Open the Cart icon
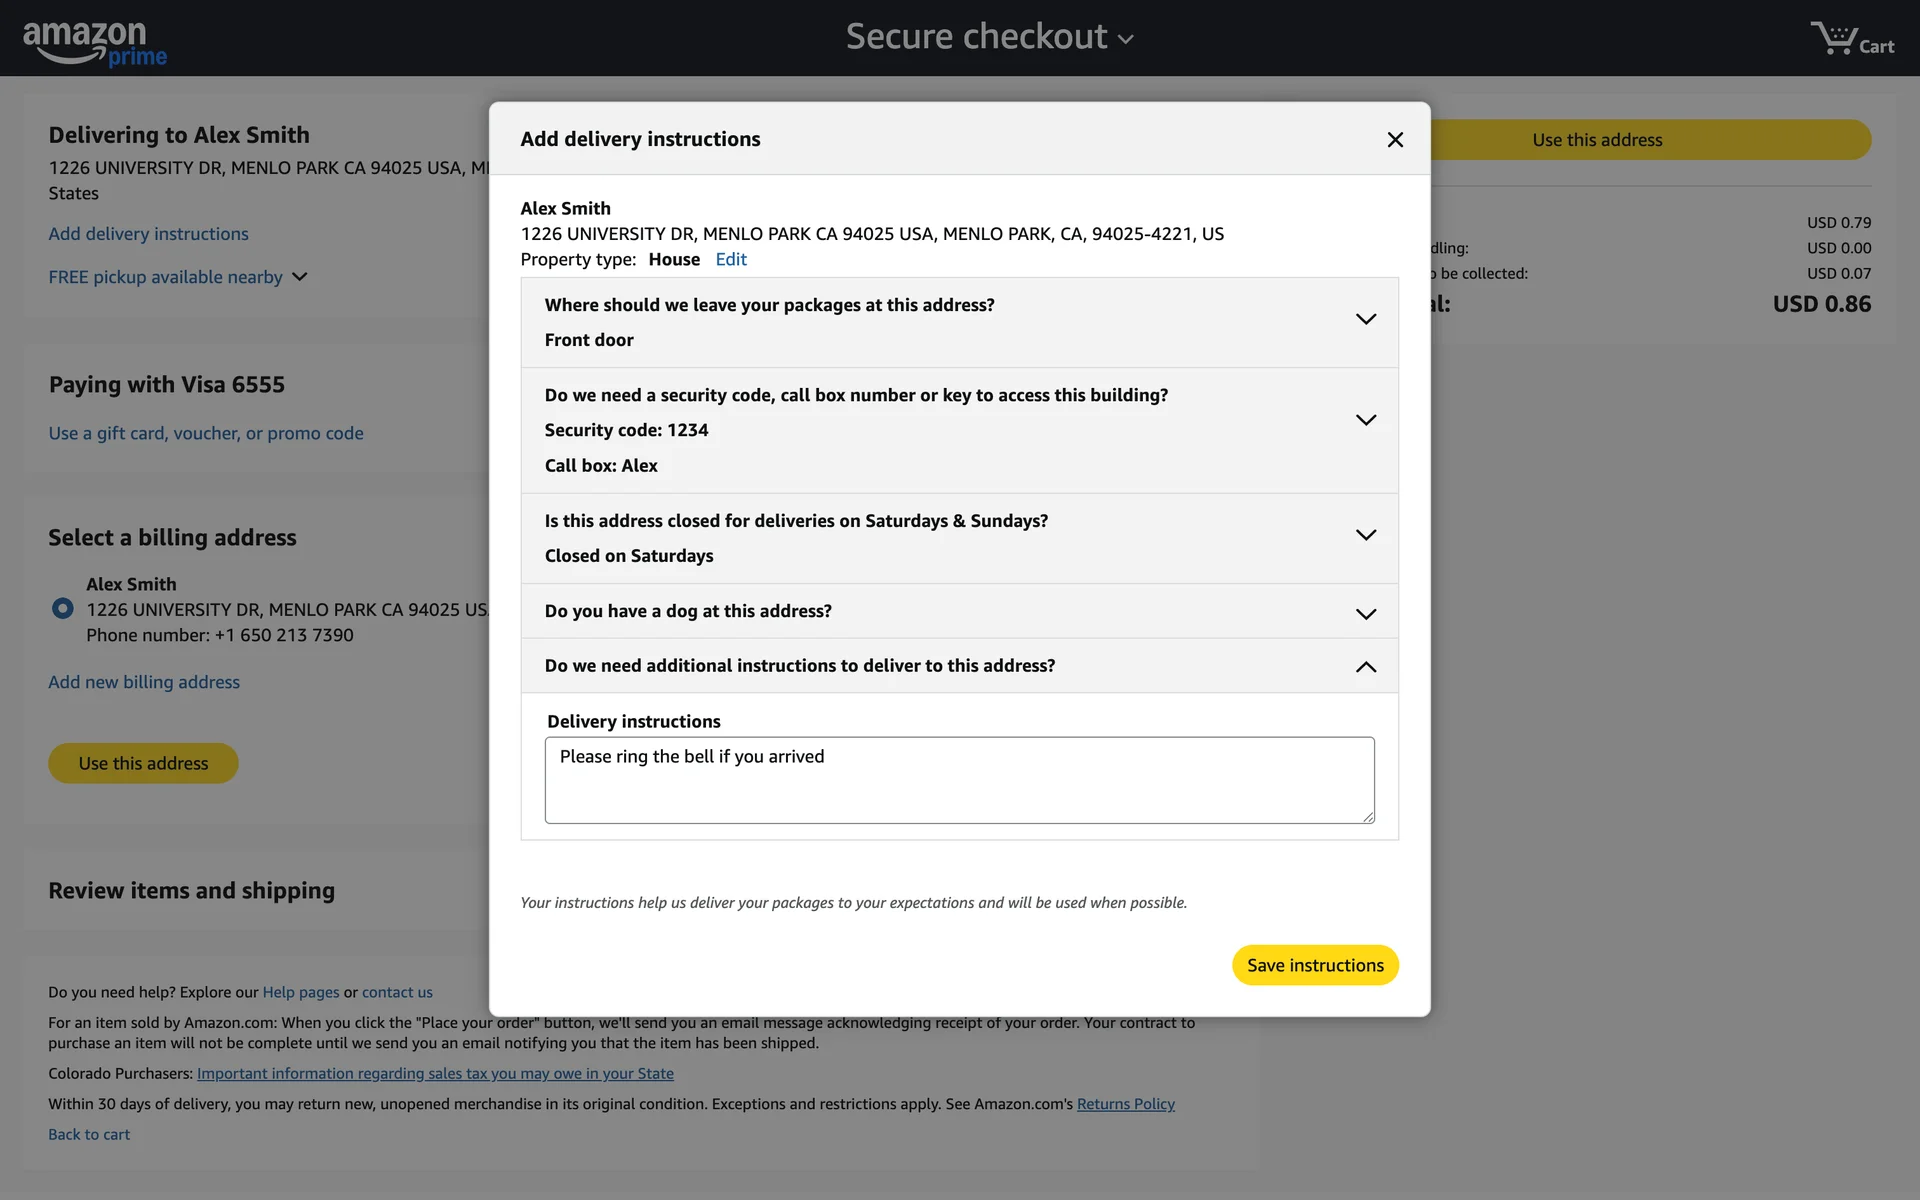 1851,40
